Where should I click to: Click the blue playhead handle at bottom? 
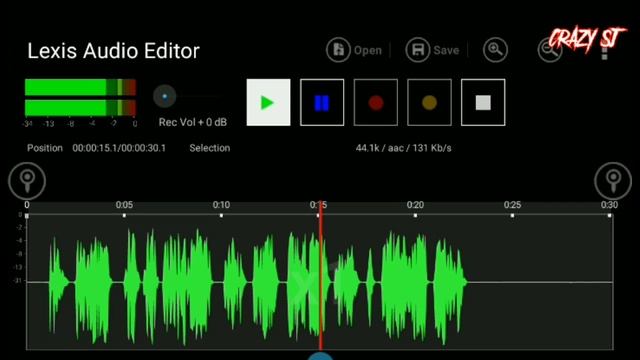[320, 356]
